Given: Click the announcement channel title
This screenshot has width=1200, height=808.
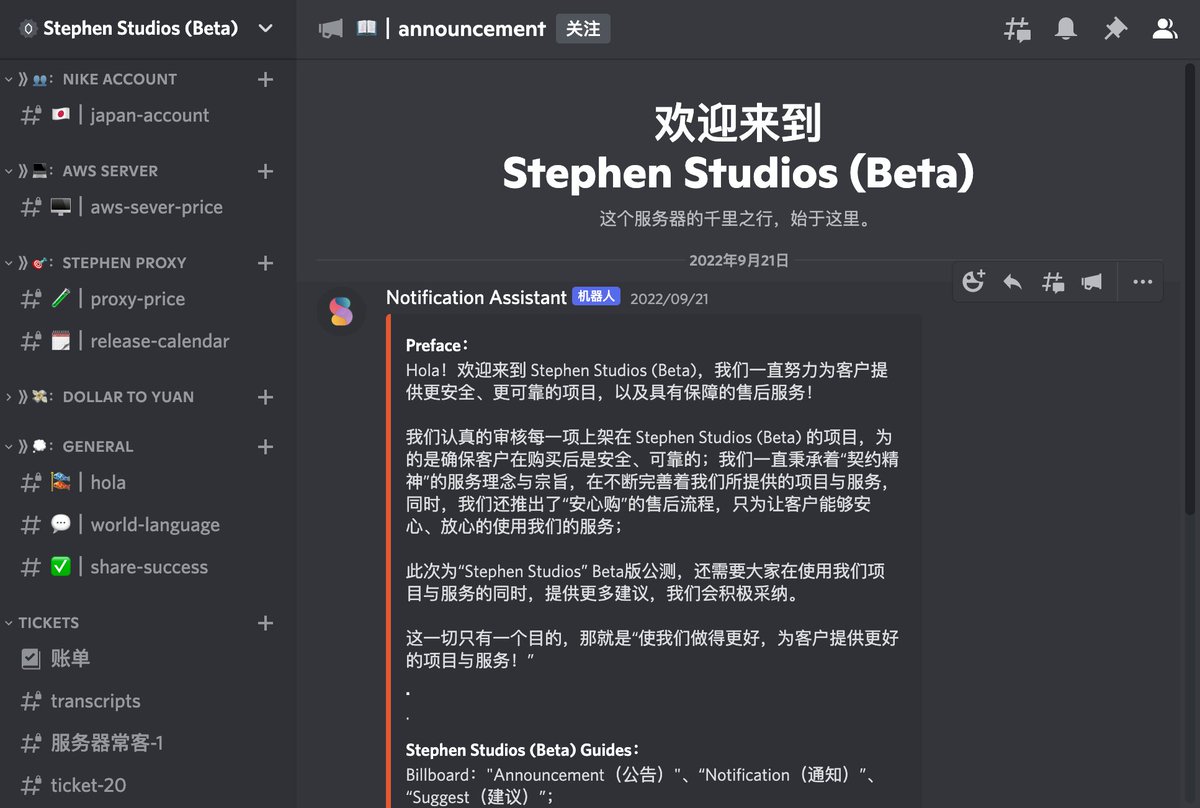Looking at the screenshot, I should 472,29.
